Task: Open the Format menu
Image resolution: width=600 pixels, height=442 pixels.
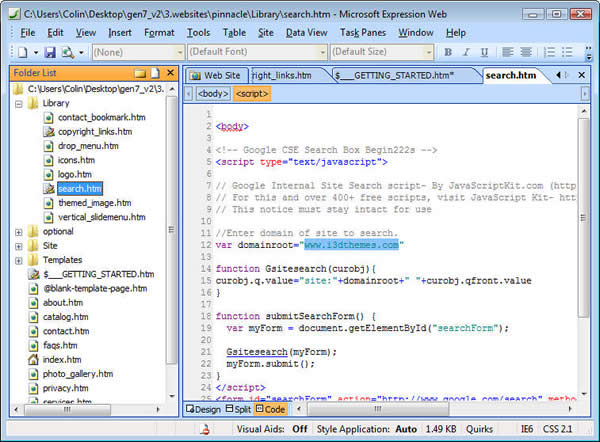Action: [159, 33]
